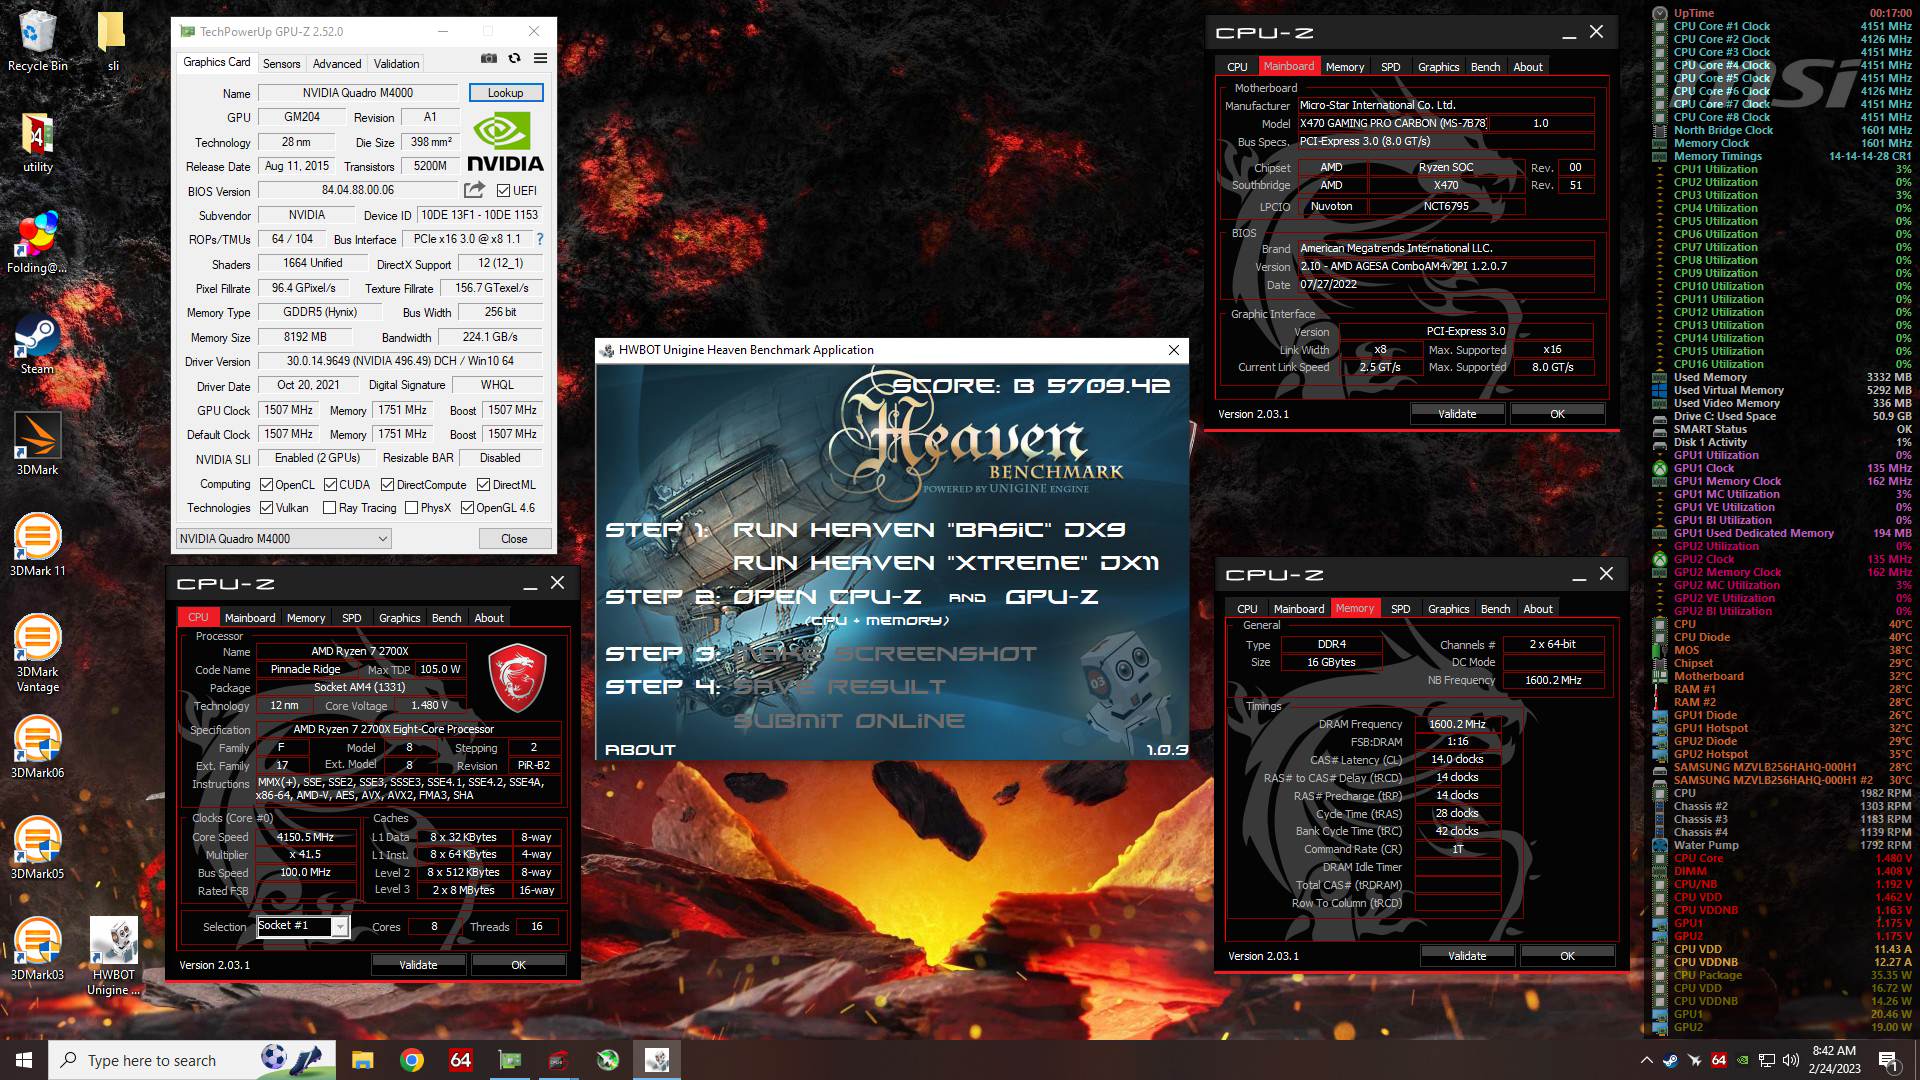The width and height of the screenshot is (1920, 1080).
Task: Open GPU-Z taskbar icon
Action: click(x=510, y=1060)
